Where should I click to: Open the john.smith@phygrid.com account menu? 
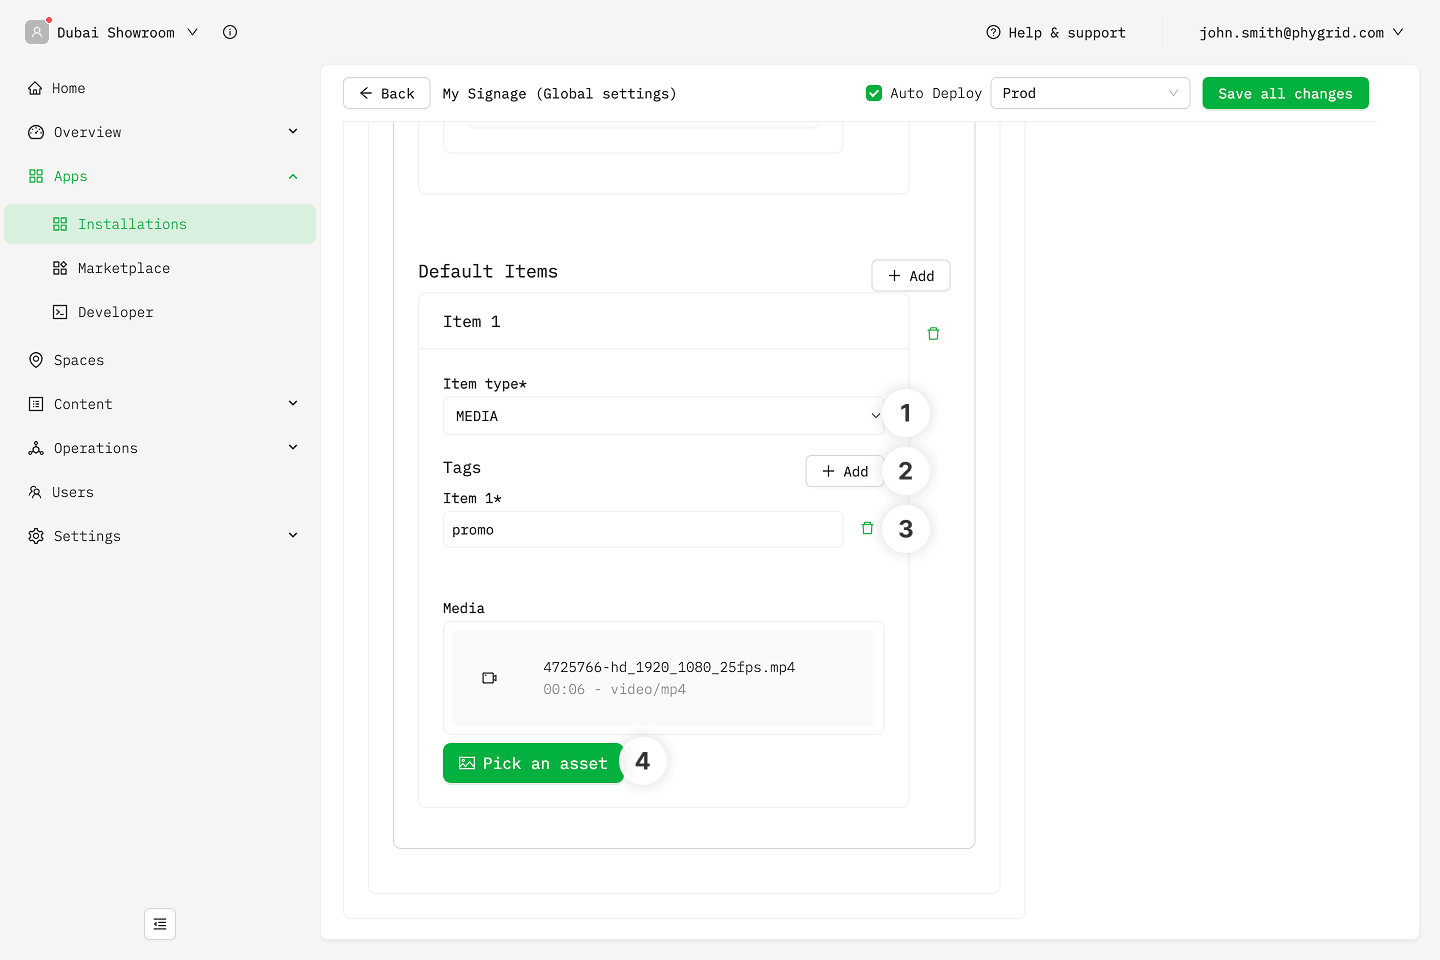pos(1300,33)
